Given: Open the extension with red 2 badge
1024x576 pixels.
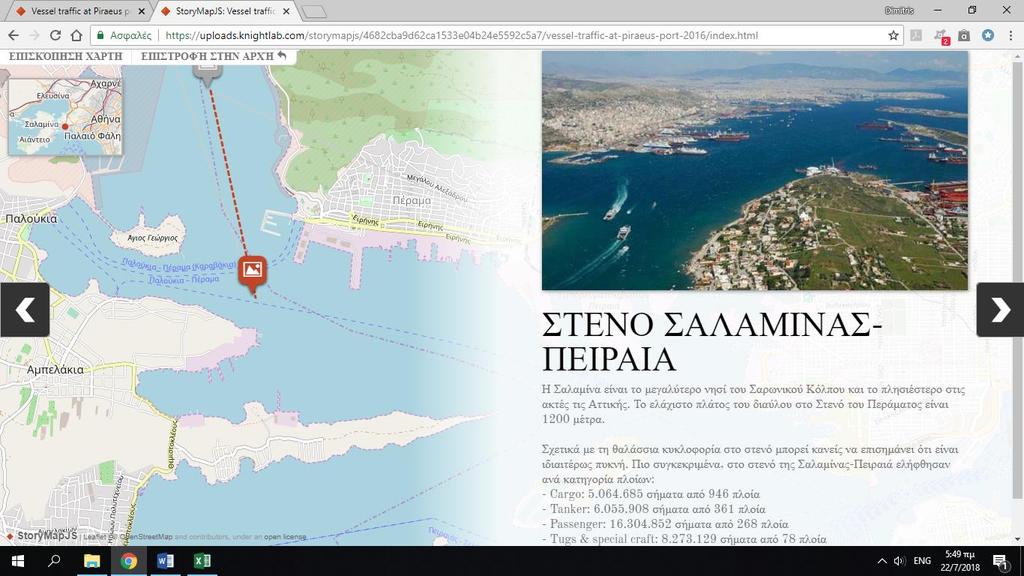Looking at the screenshot, I should click(x=941, y=36).
